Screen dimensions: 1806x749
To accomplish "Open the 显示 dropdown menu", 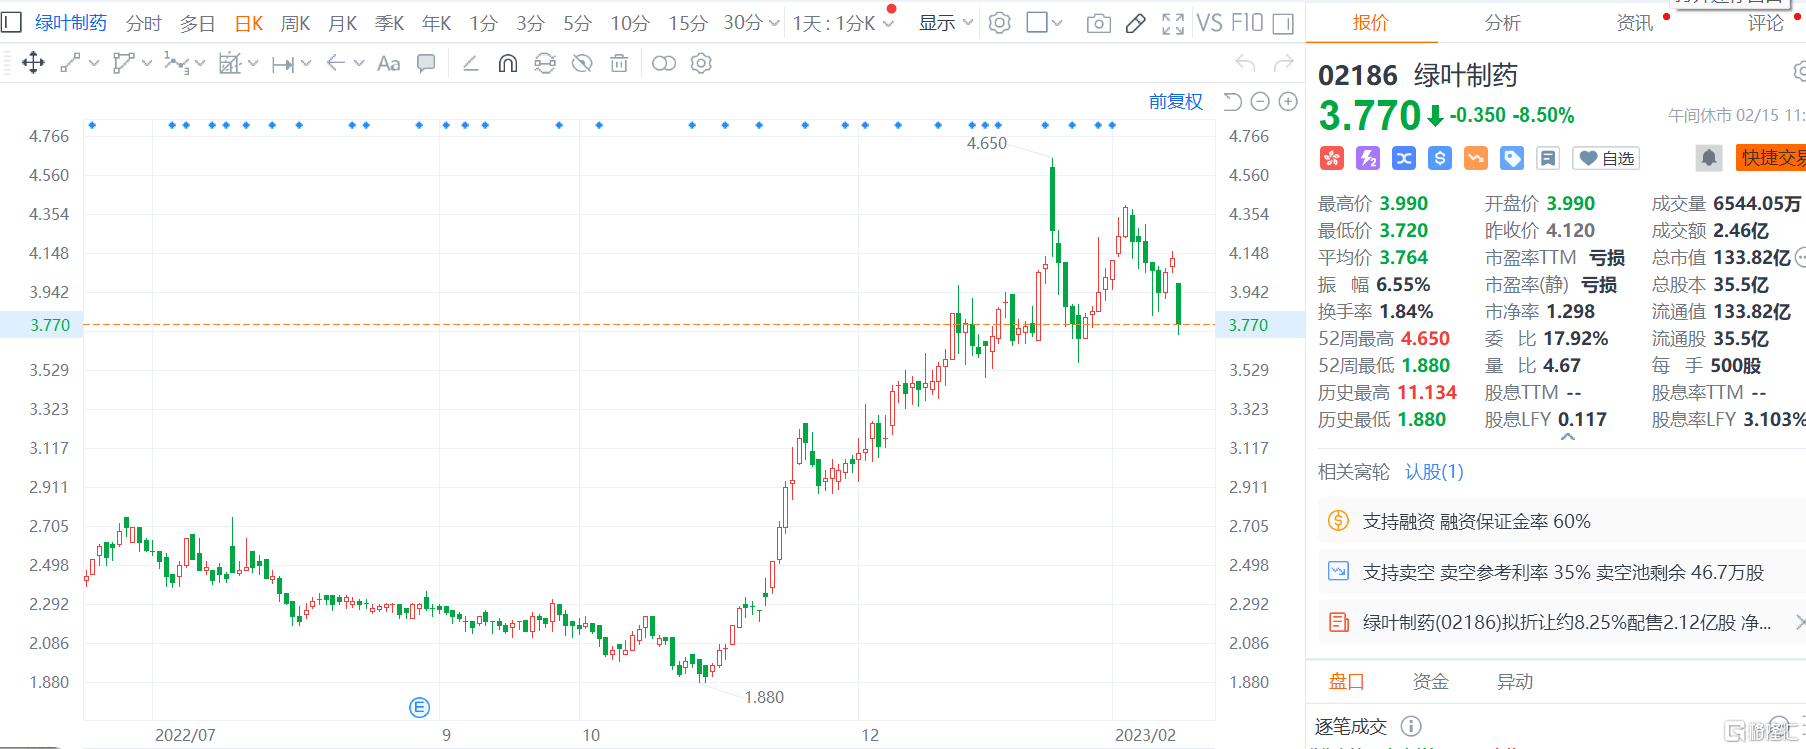I will pos(945,23).
